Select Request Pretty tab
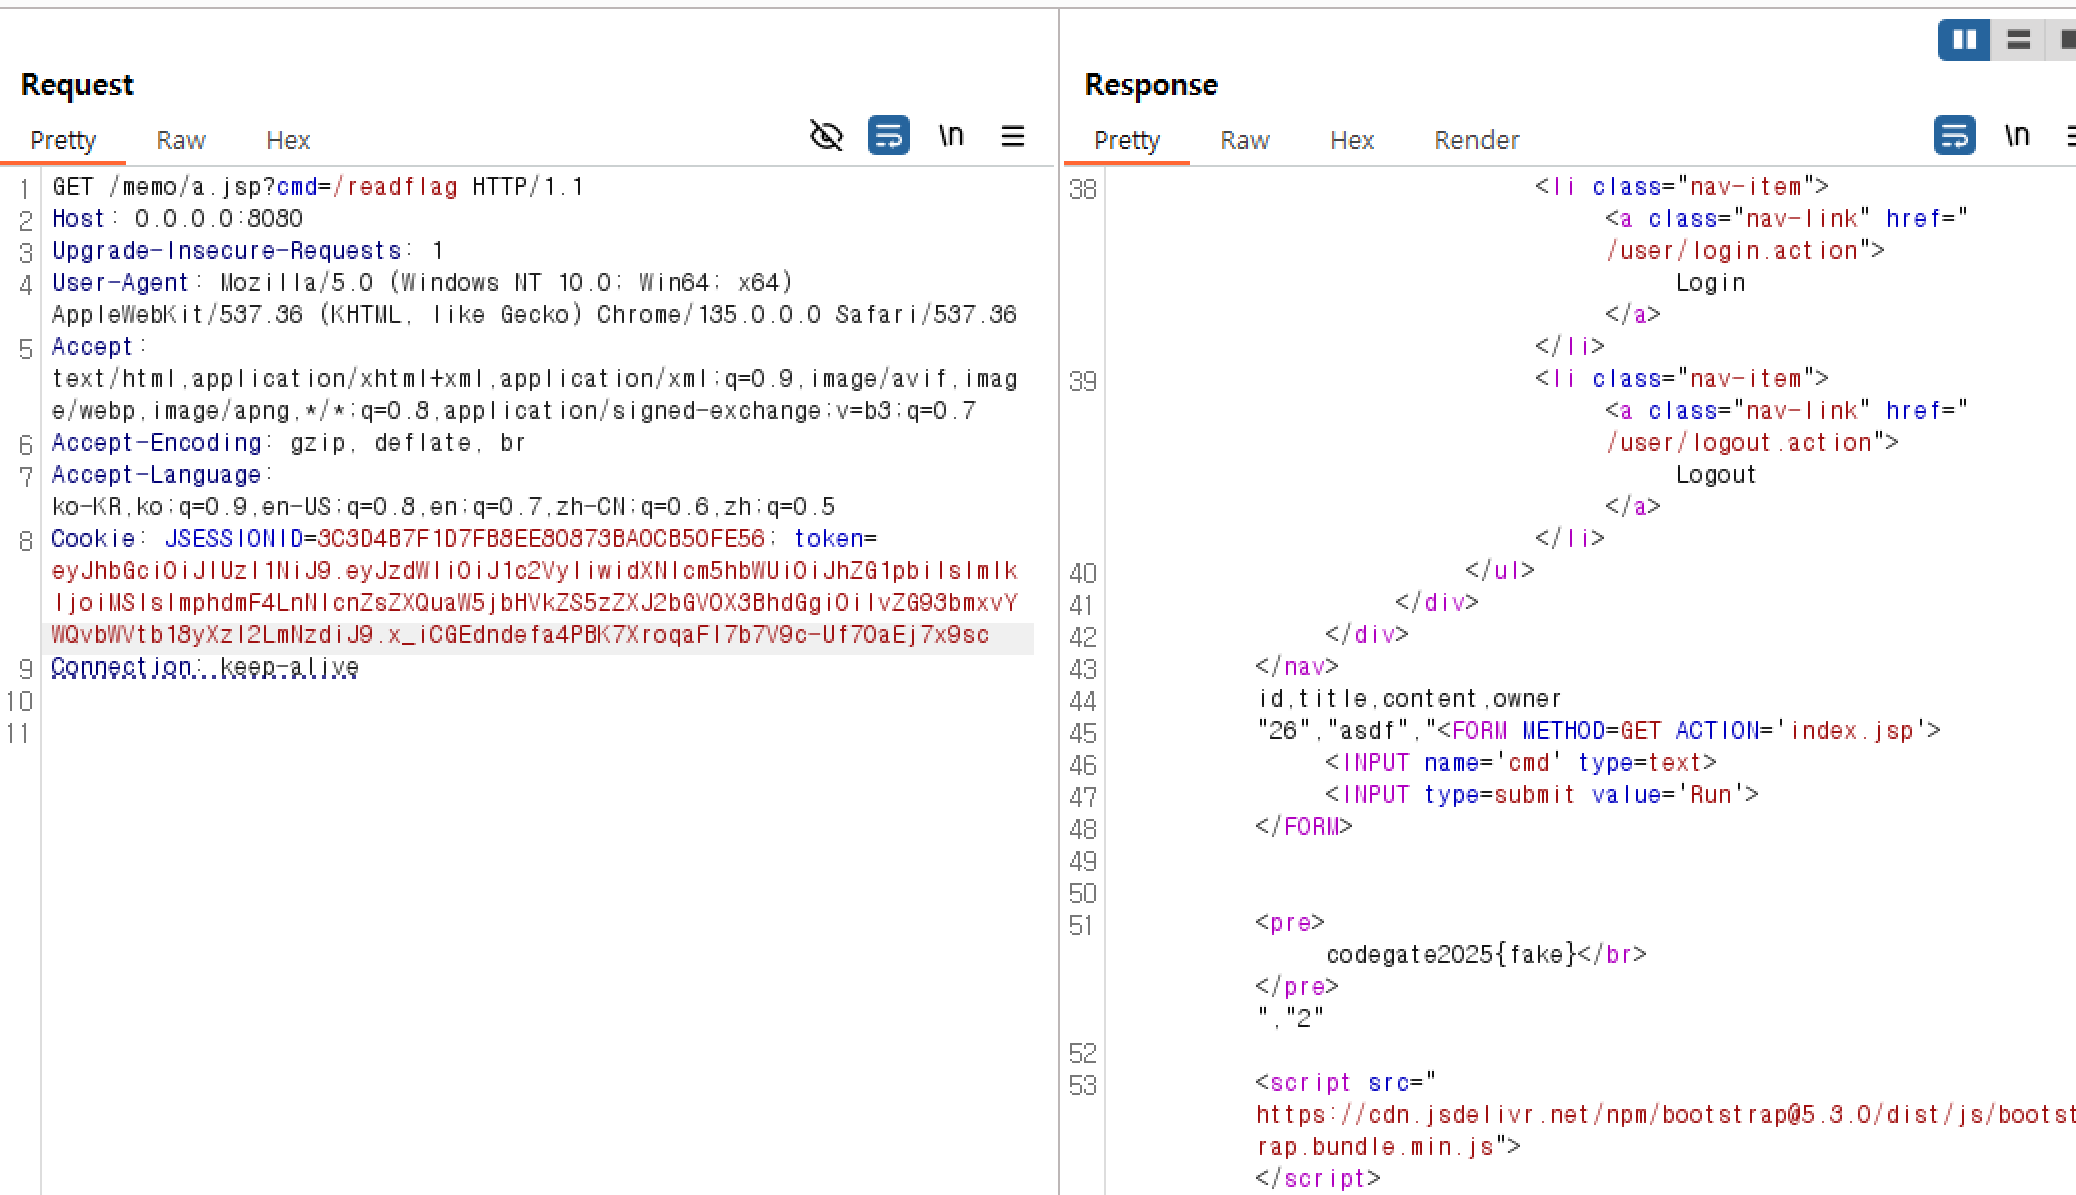Image resolution: width=2076 pixels, height=1195 pixels. pyautogui.click(x=63, y=140)
